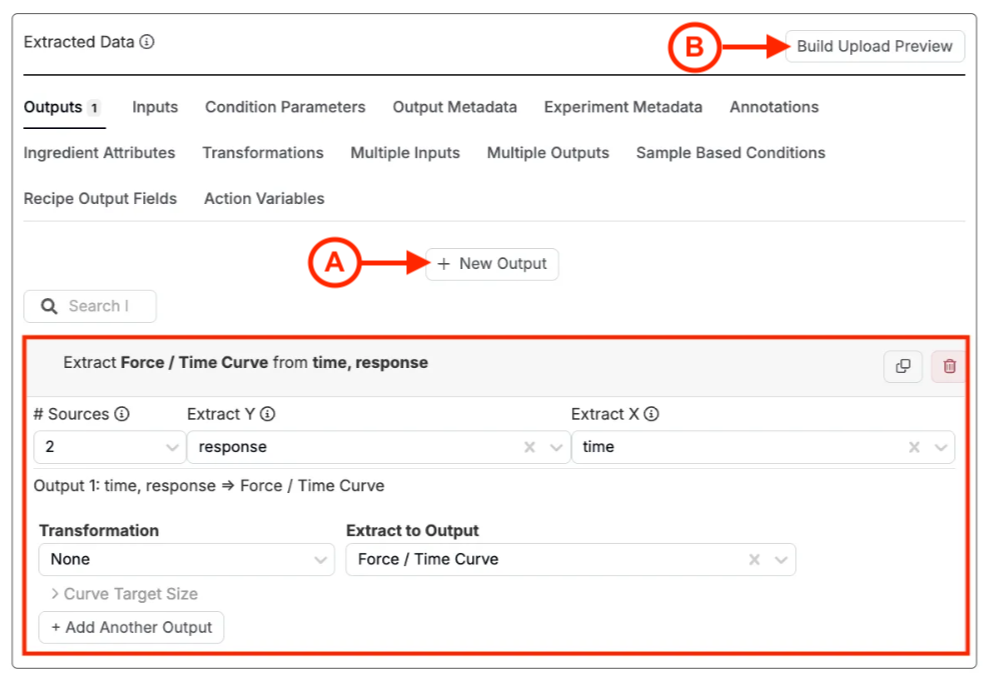Screen dimensions: 994x686
Task: Clear the Extract X time selection
Action: point(914,448)
